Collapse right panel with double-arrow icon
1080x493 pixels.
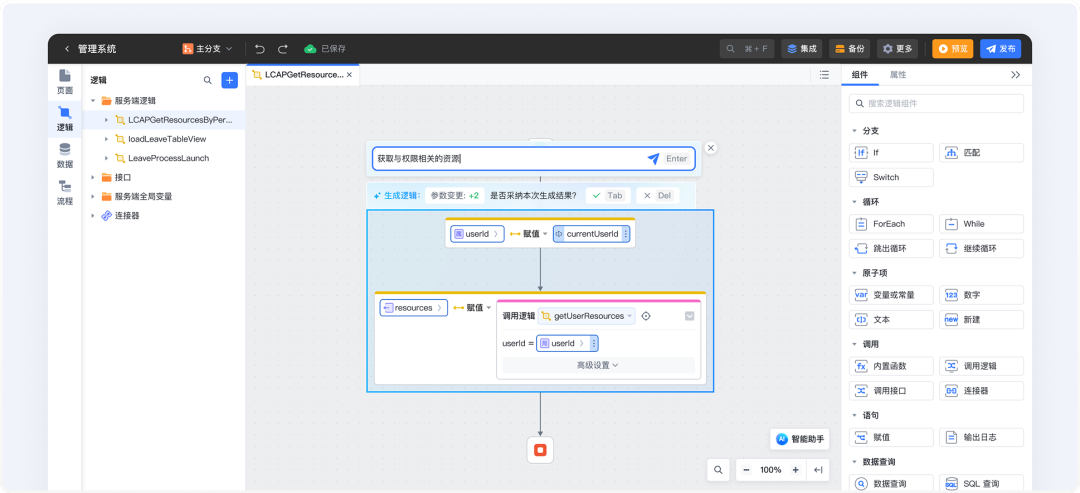pyautogui.click(x=1015, y=75)
